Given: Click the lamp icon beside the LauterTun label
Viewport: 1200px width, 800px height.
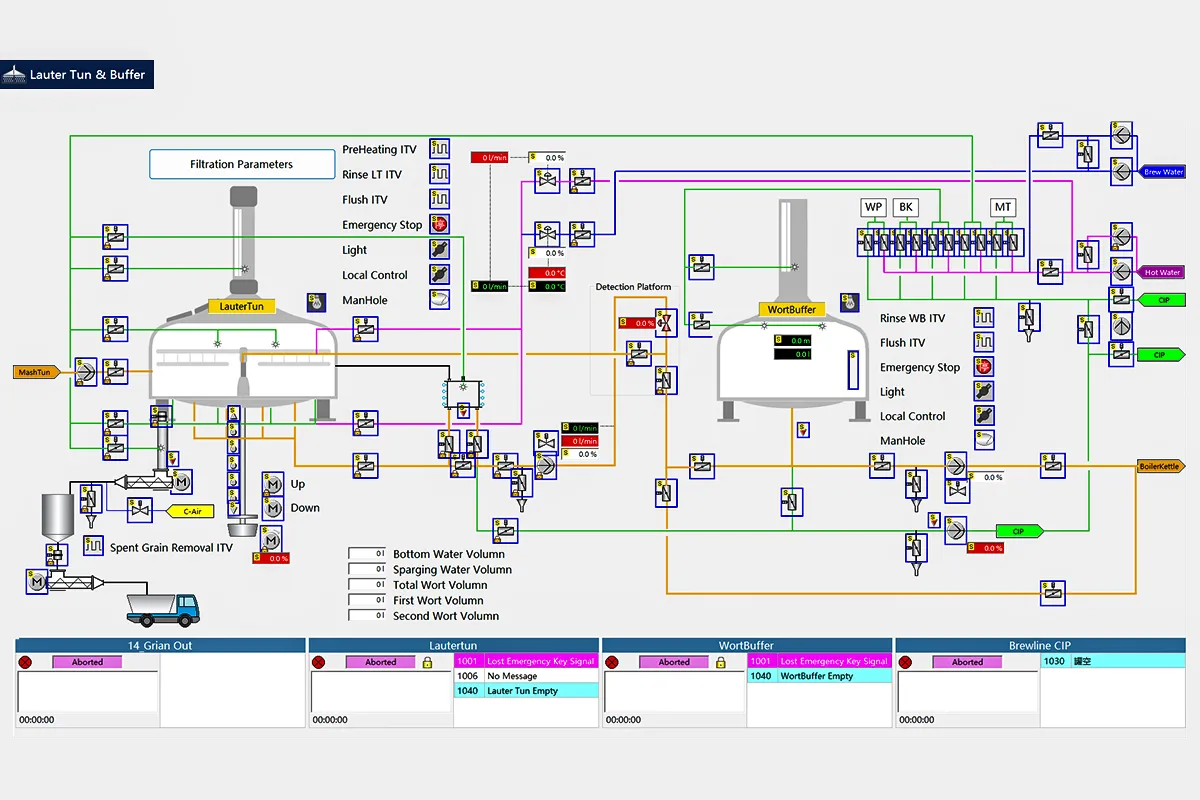Looking at the screenshot, I should coord(316,302).
